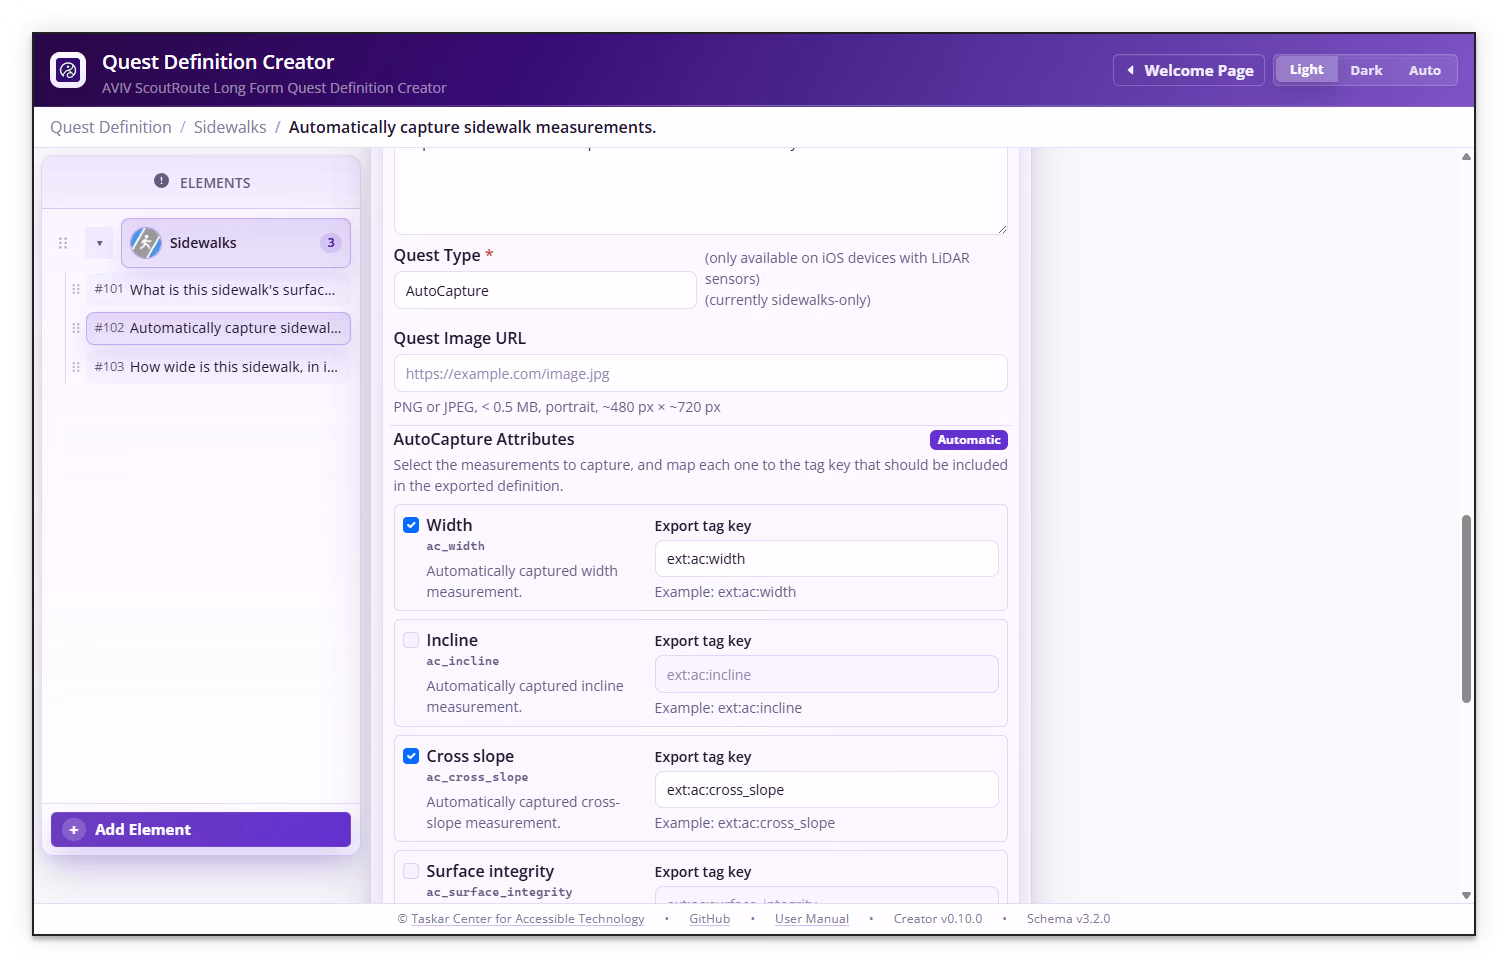Select quest #101 sidewalk surface item

[218, 289]
